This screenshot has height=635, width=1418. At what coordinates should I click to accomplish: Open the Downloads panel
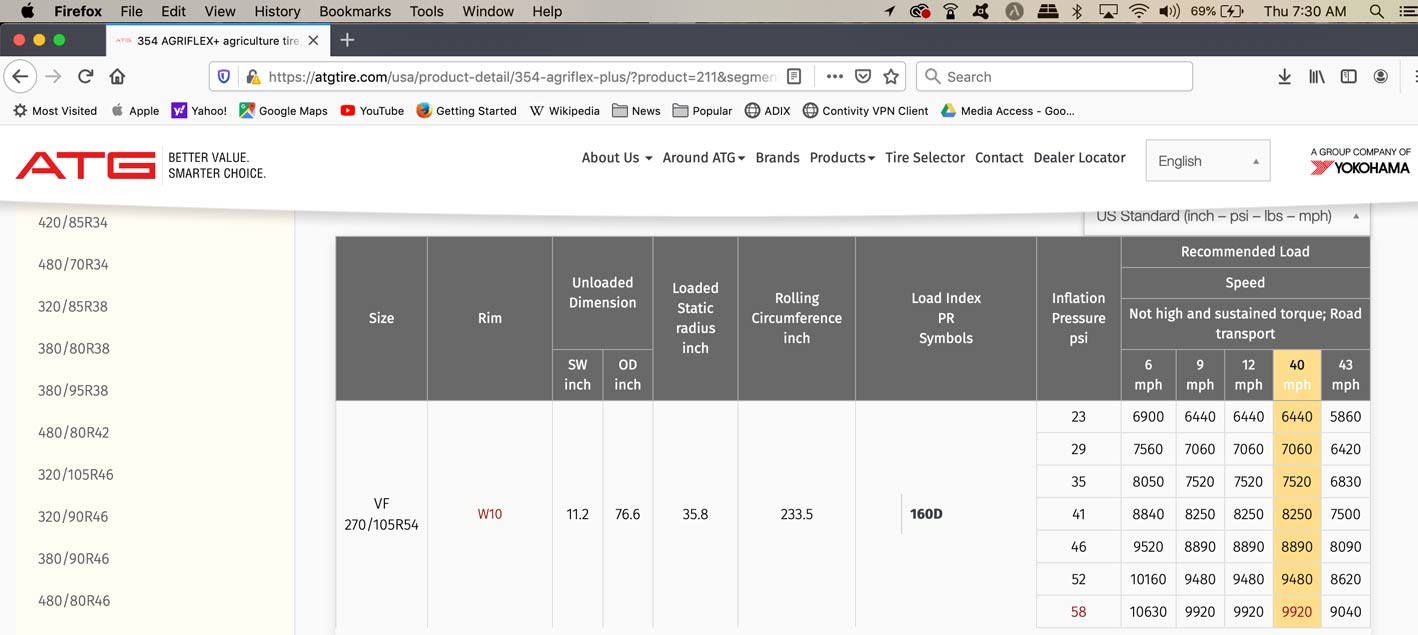(x=1284, y=77)
